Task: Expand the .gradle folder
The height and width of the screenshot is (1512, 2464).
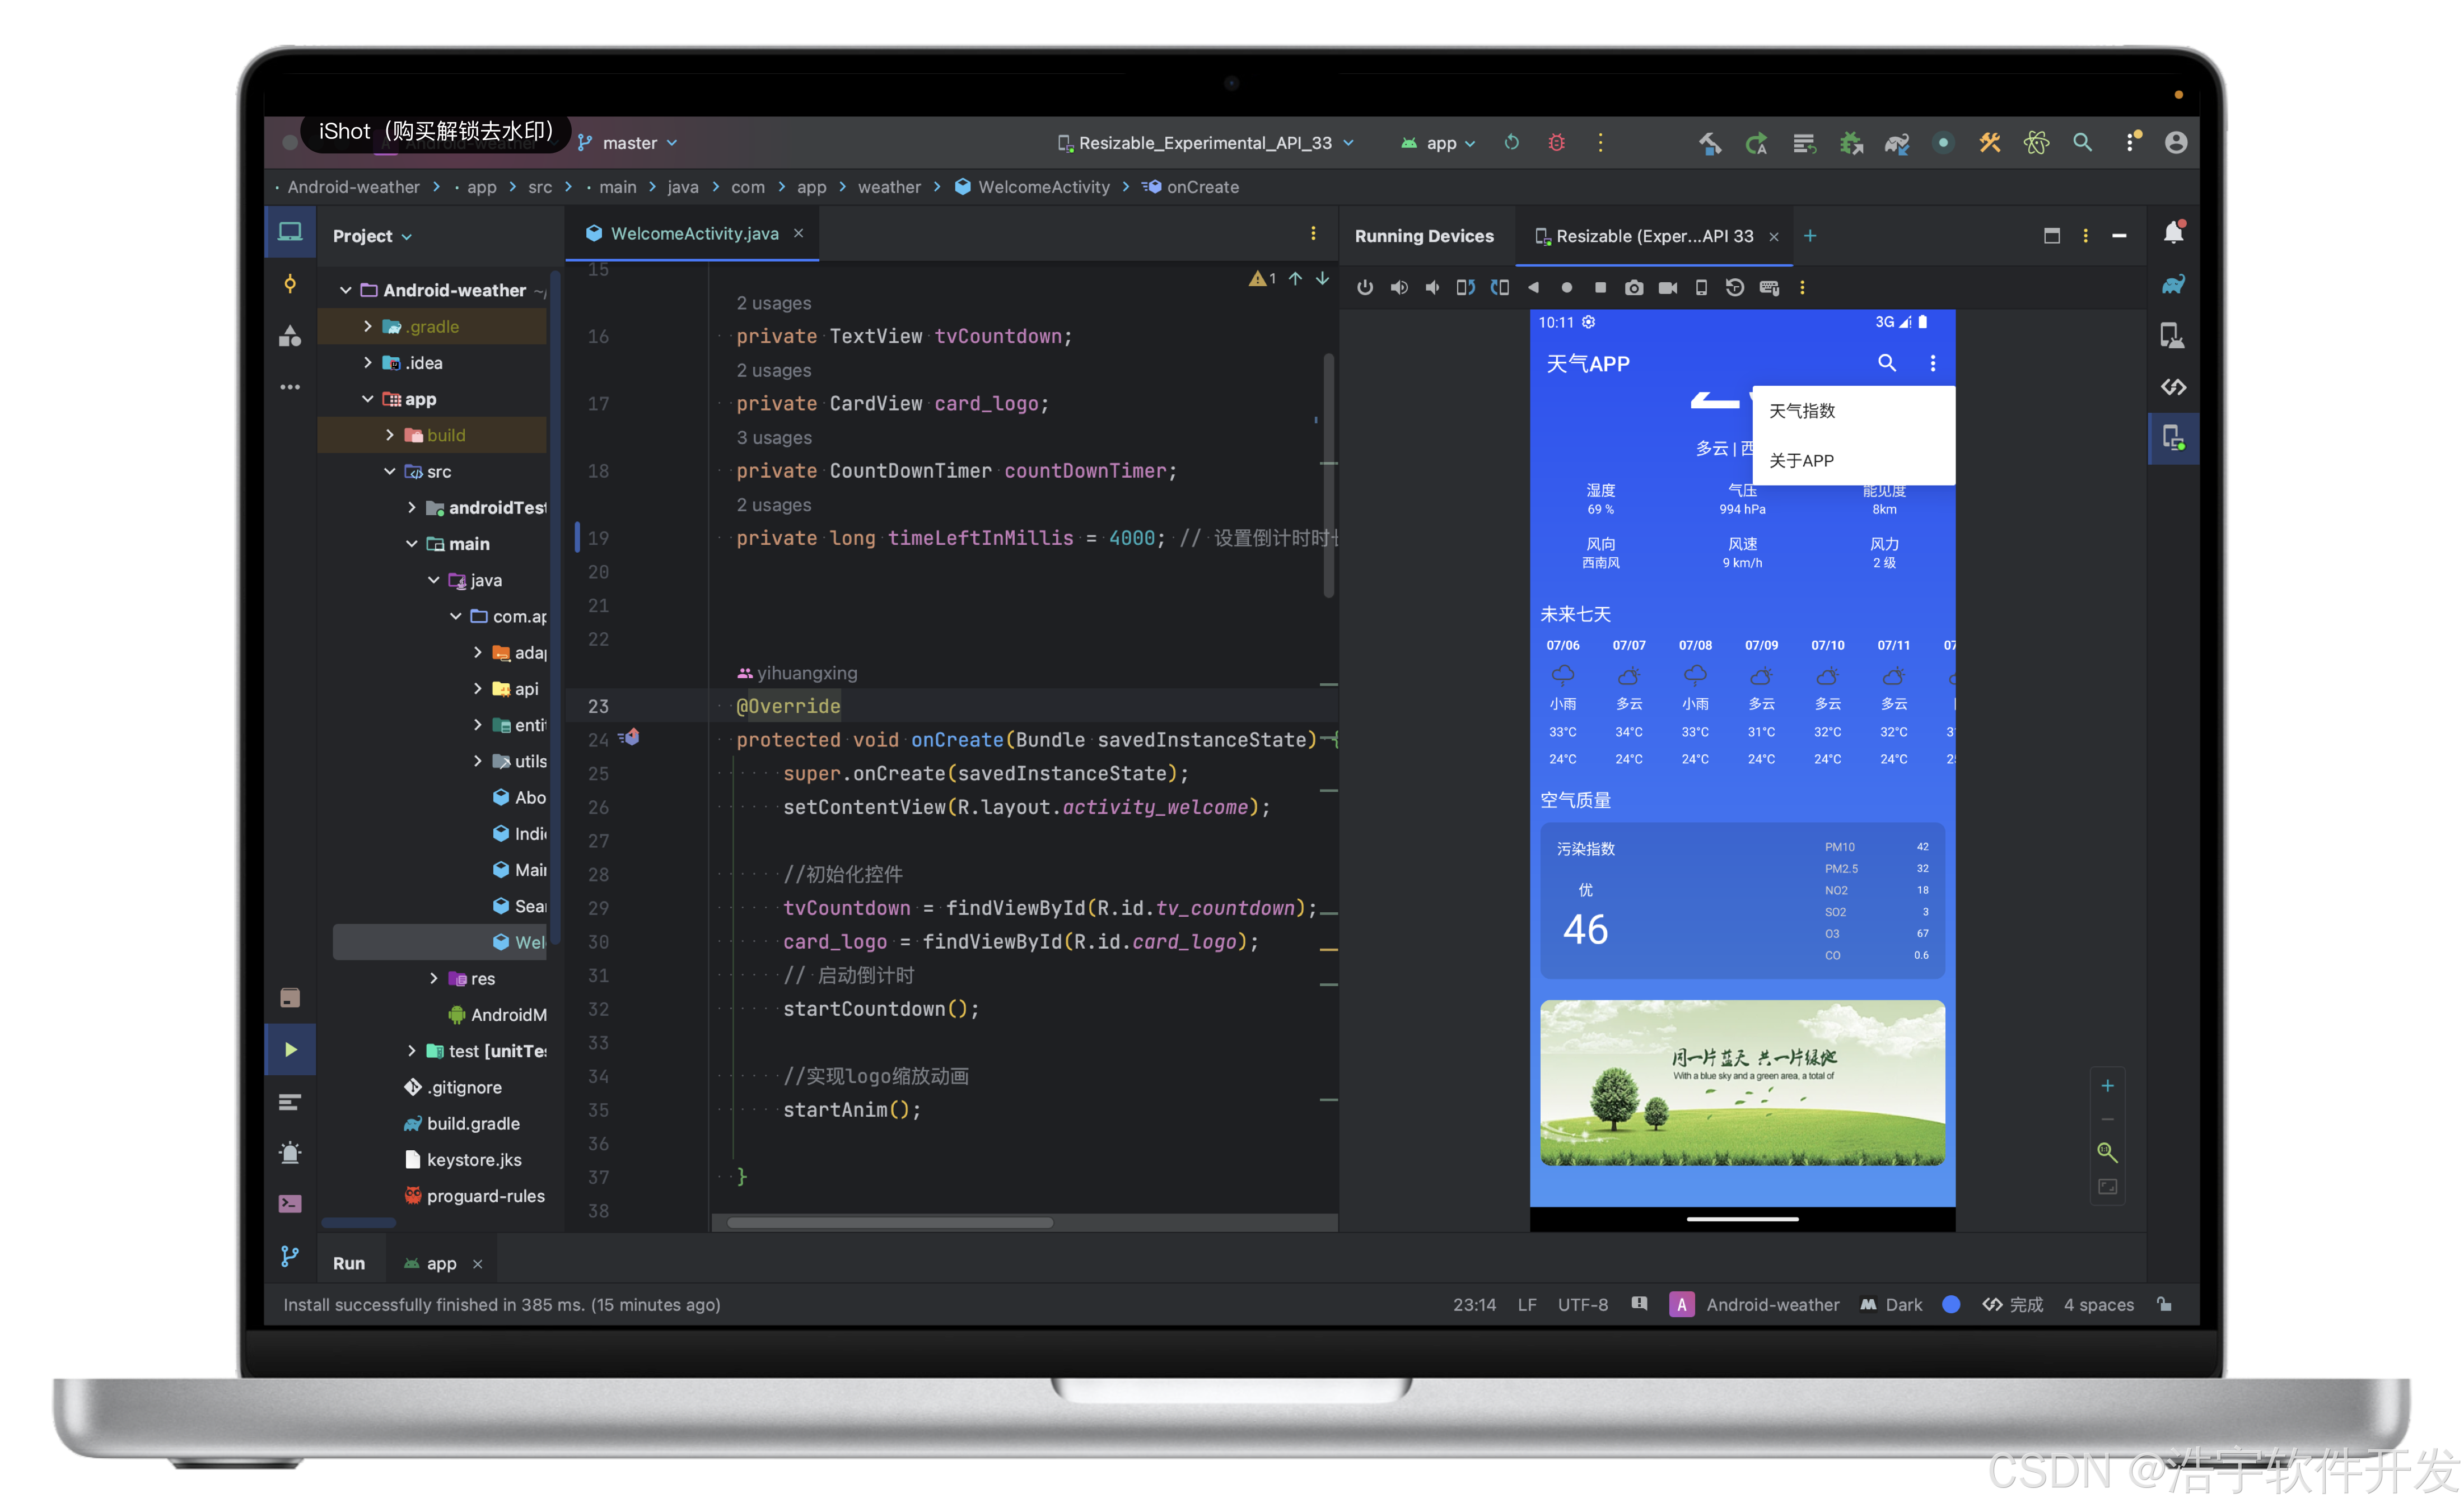Action: (367, 327)
